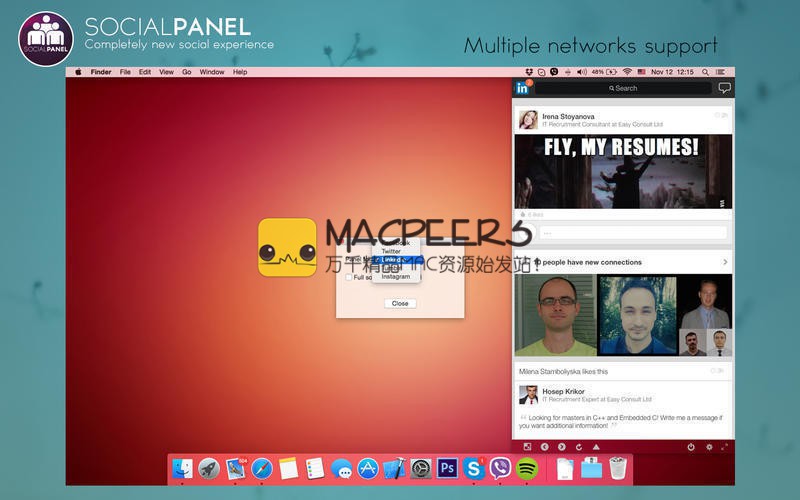Click battery 48% indicator in menu bar
This screenshot has height=500, width=800.
[x=604, y=72]
